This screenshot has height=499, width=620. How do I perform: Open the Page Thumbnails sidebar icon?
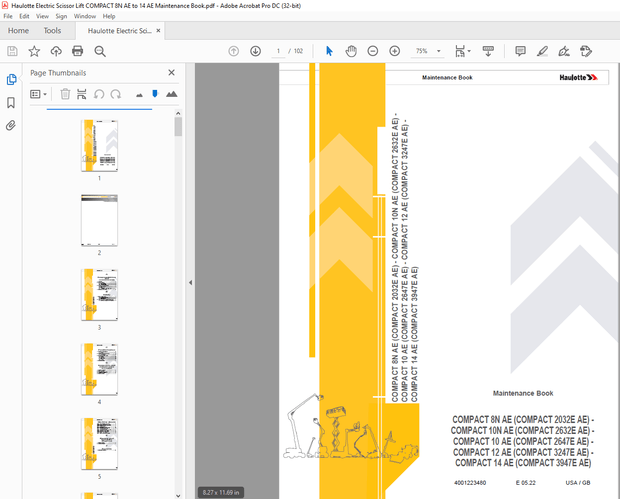tap(11, 79)
